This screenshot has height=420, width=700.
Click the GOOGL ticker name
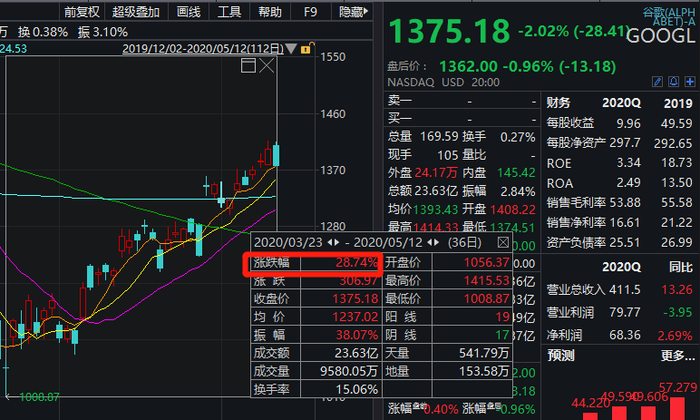coord(661,36)
